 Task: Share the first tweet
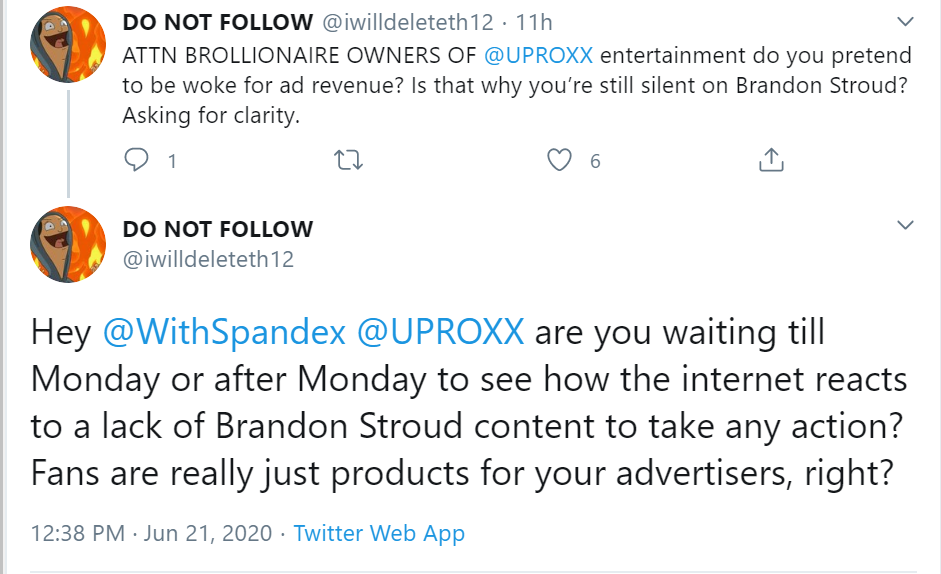[771, 160]
